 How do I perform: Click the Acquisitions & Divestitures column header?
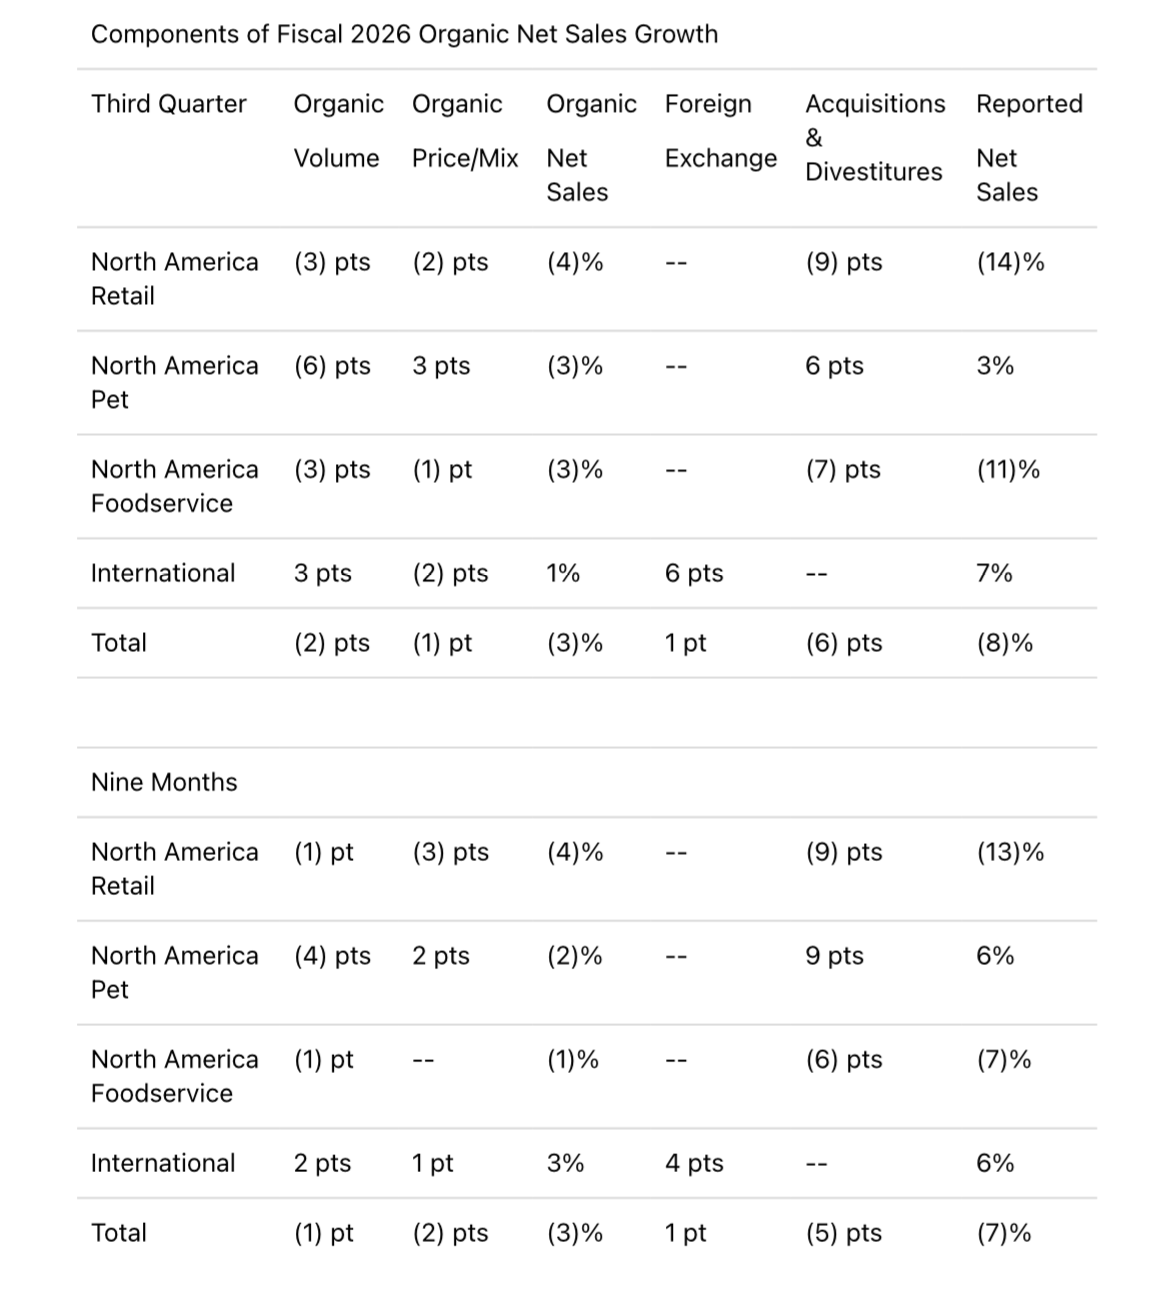tap(875, 138)
